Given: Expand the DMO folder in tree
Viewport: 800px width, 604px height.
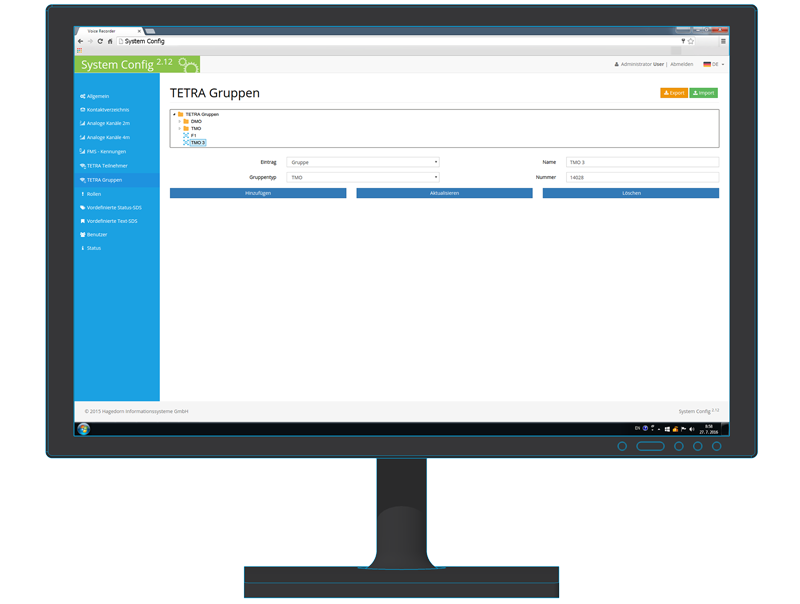Looking at the screenshot, I should tap(180, 121).
